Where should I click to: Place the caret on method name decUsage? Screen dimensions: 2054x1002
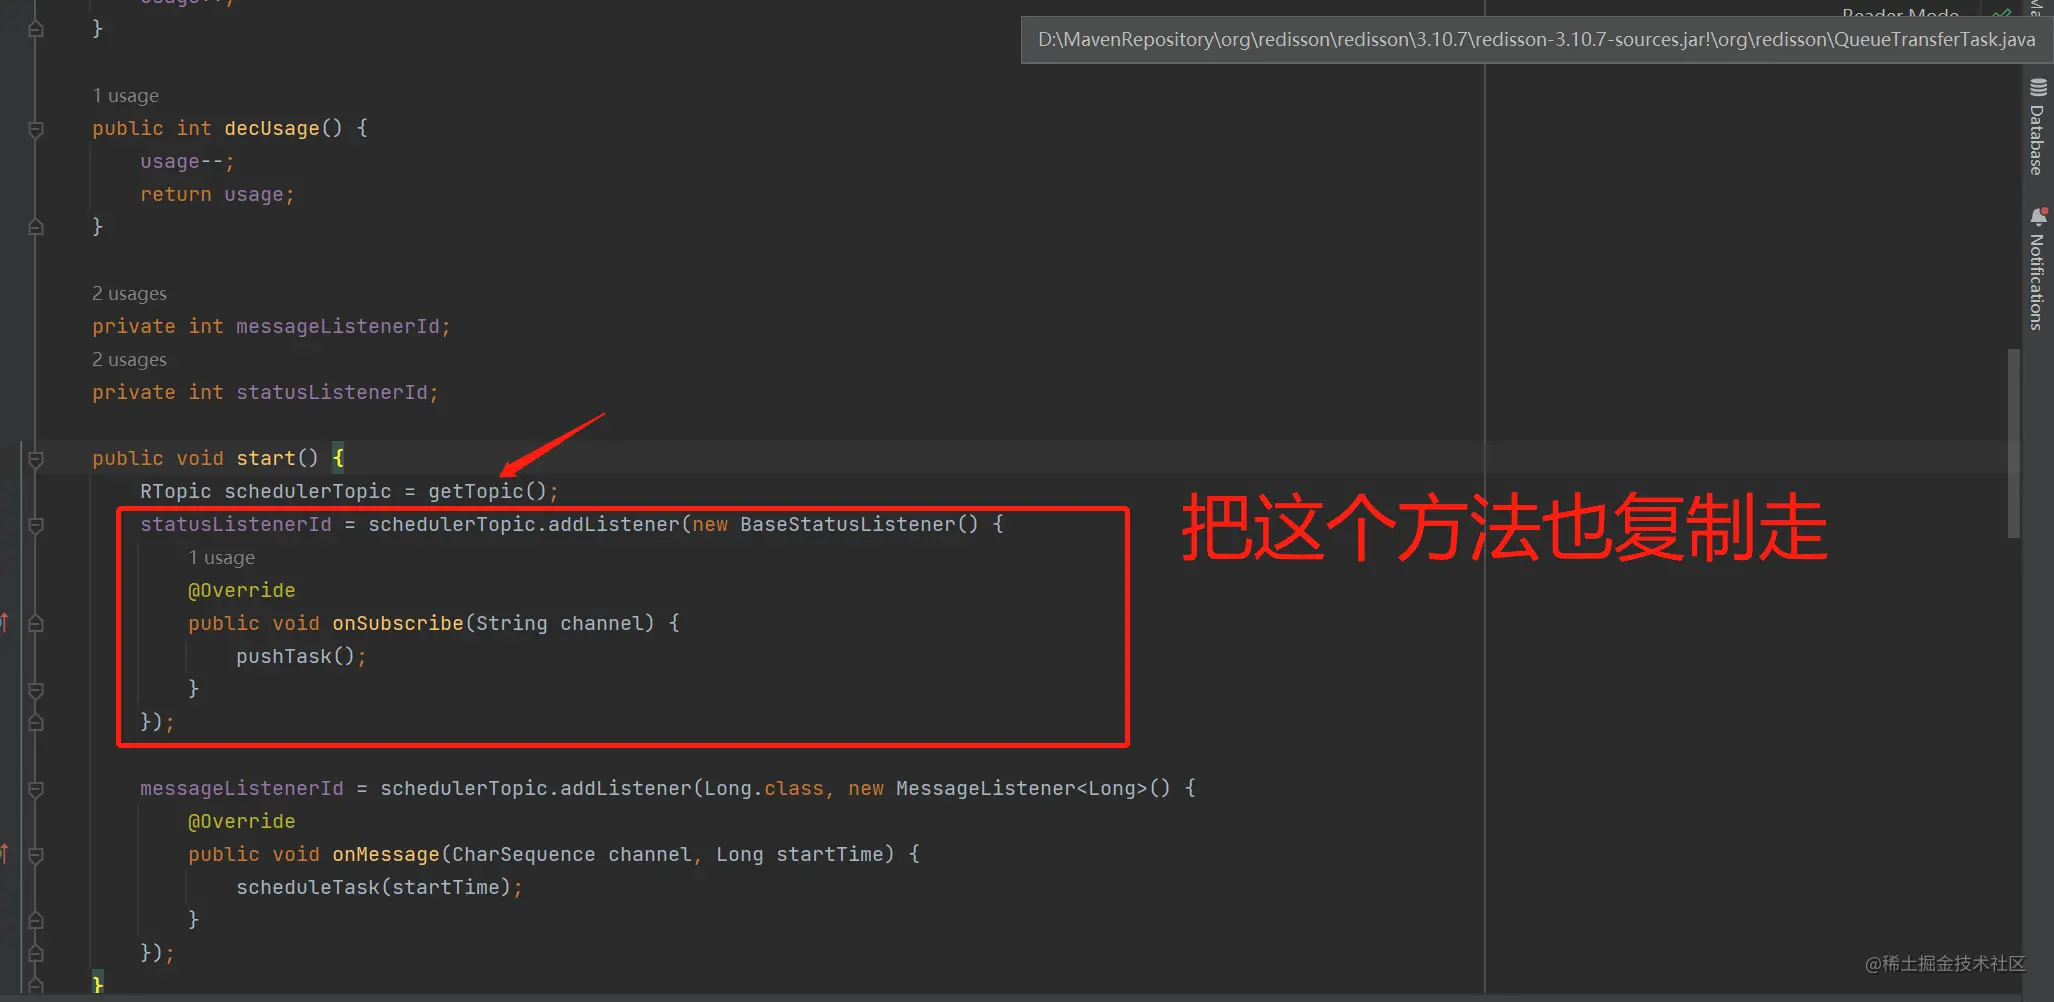[272, 128]
